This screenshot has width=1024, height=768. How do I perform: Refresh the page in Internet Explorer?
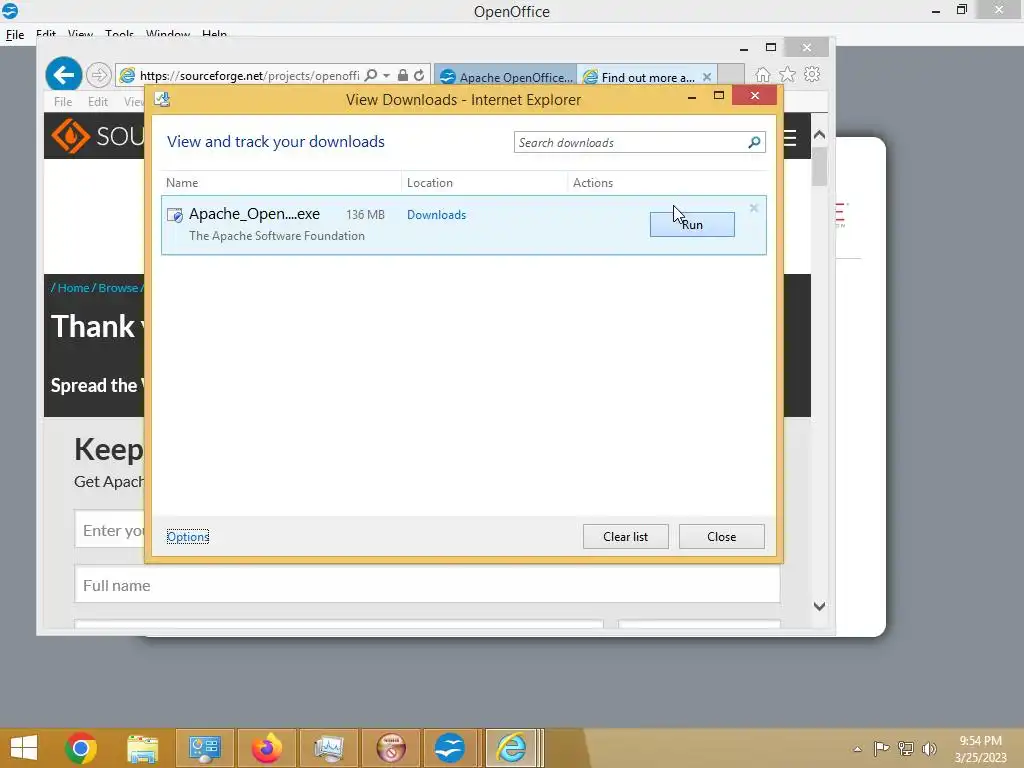point(419,75)
